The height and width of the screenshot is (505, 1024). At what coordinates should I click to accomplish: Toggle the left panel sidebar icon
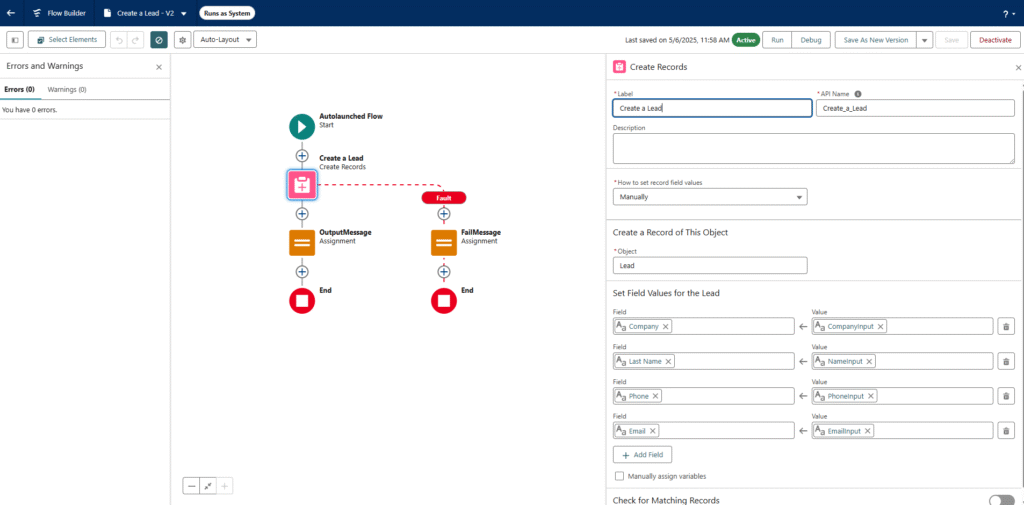15,39
